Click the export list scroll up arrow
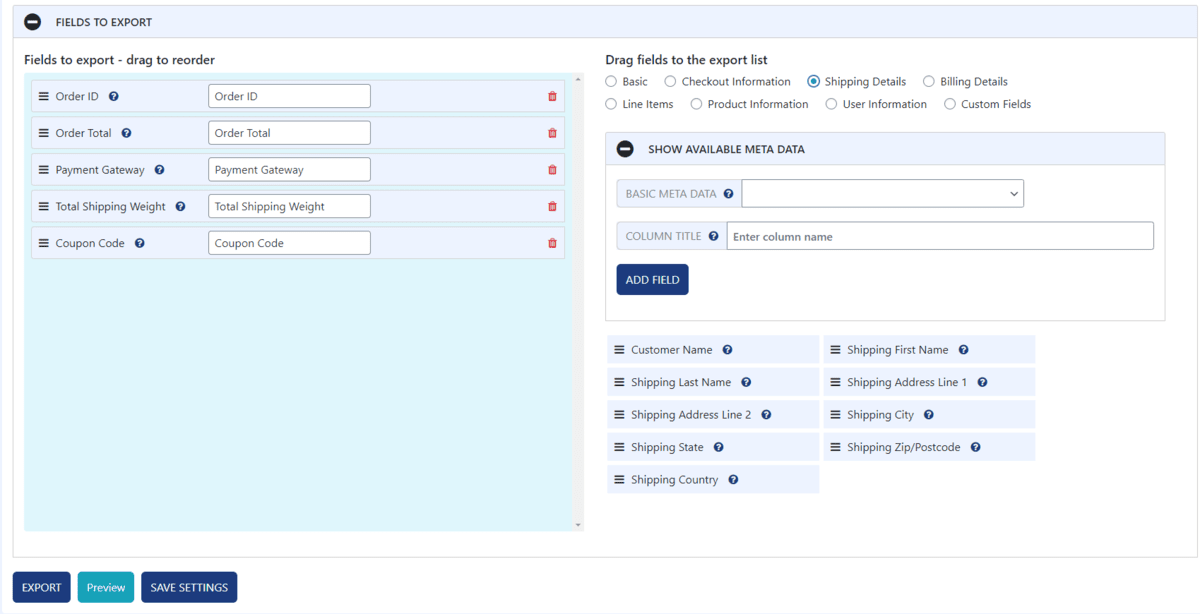 (x=578, y=80)
